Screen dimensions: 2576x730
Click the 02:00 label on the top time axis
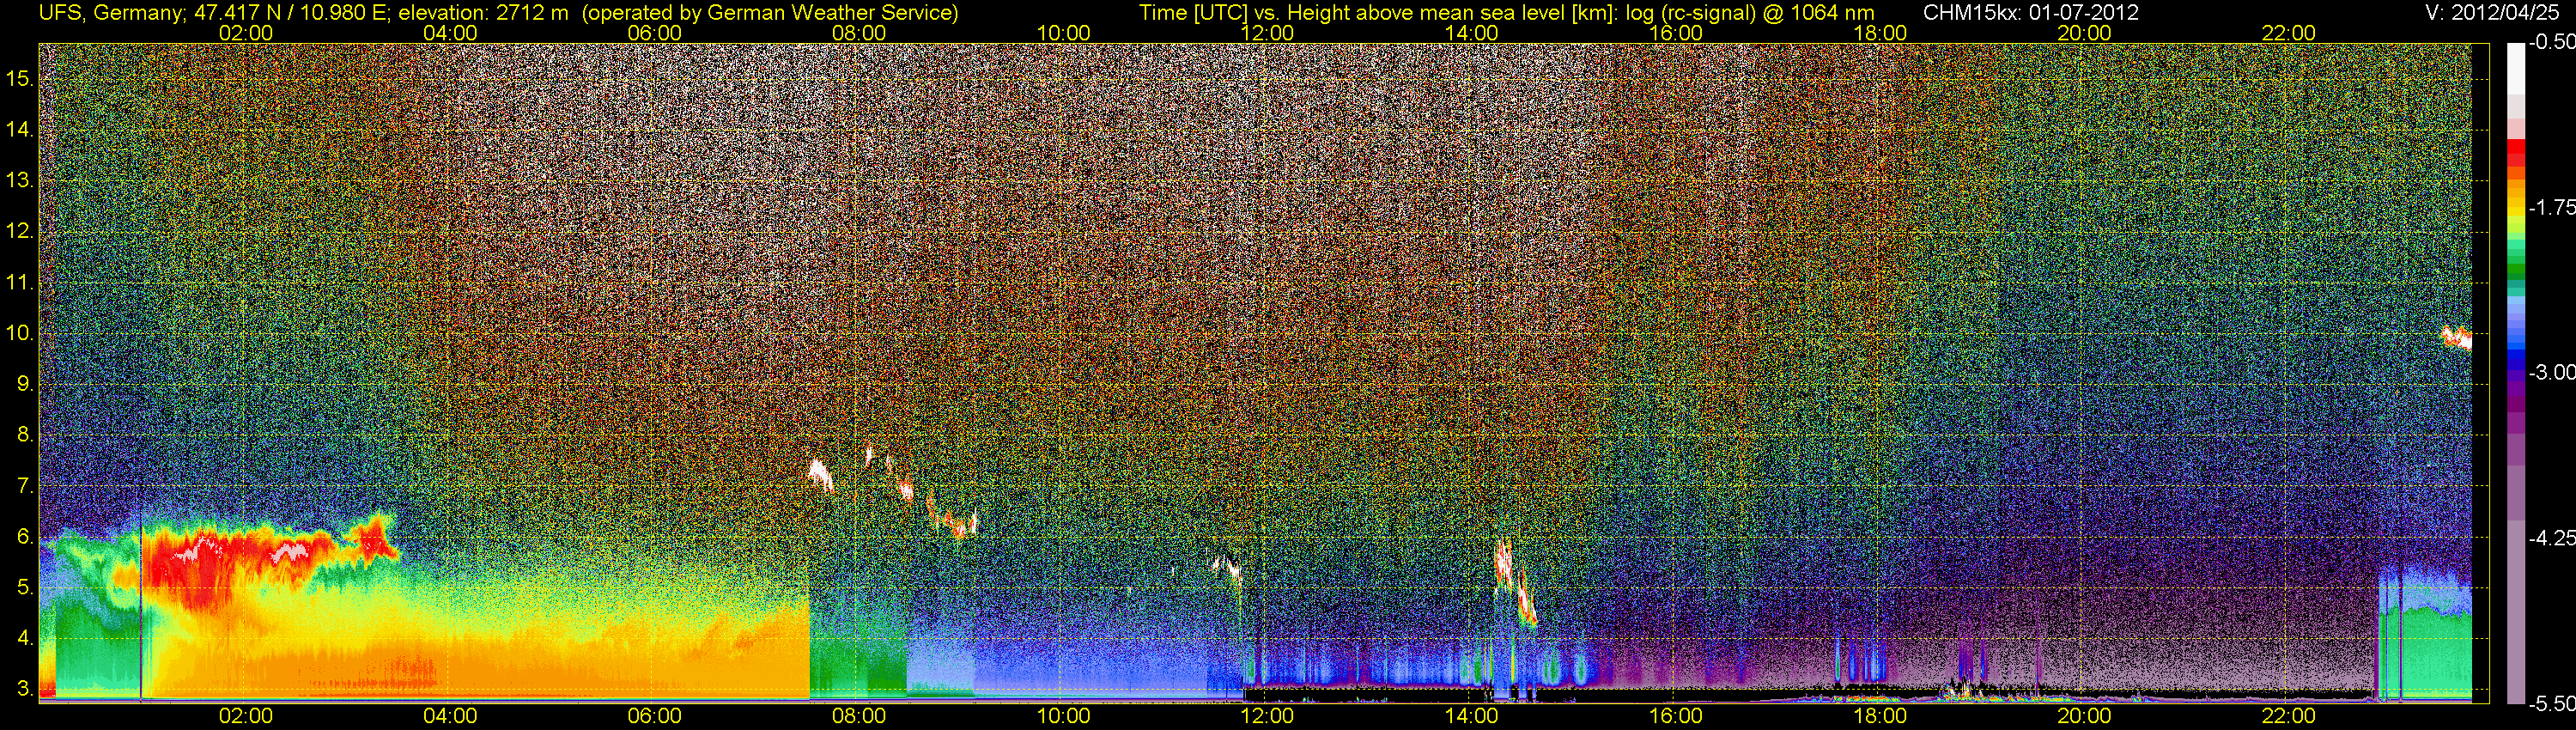[x=246, y=33]
